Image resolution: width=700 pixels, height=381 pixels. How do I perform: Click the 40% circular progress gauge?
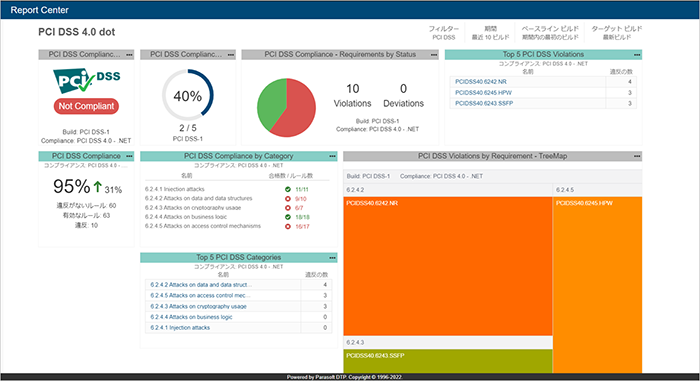click(x=188, y=95)
